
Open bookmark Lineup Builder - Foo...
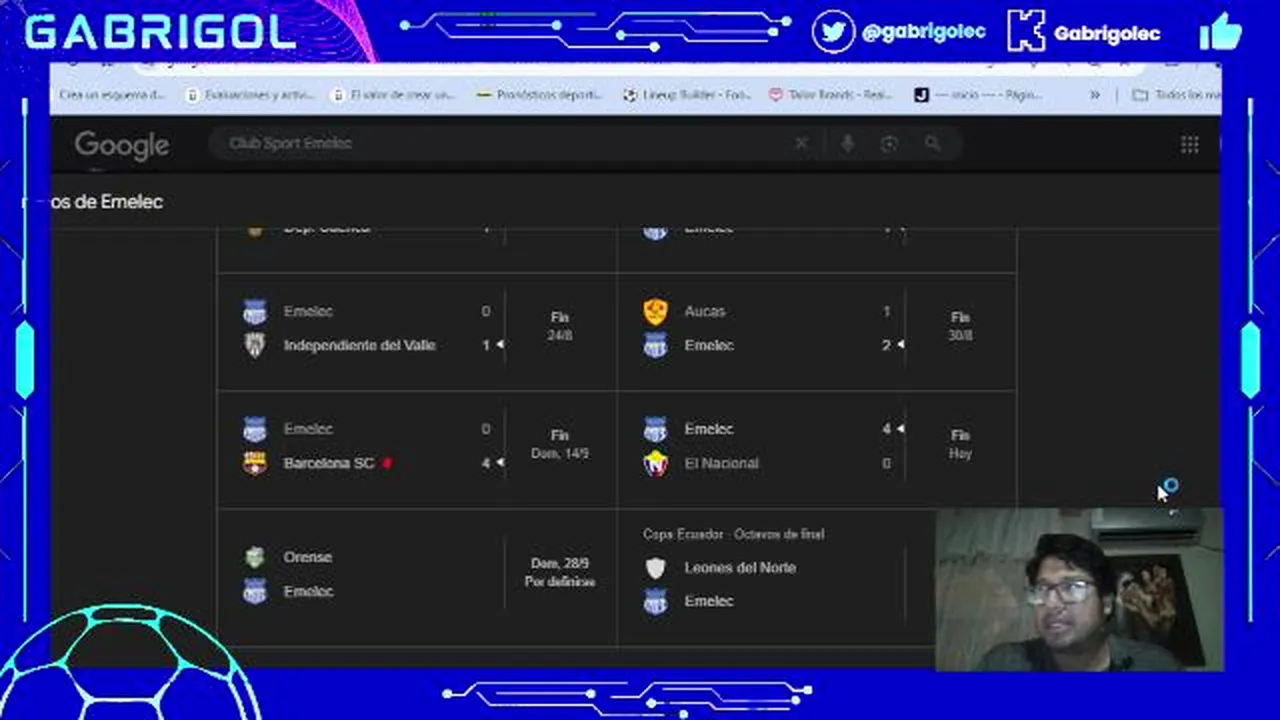pos(687,95)
